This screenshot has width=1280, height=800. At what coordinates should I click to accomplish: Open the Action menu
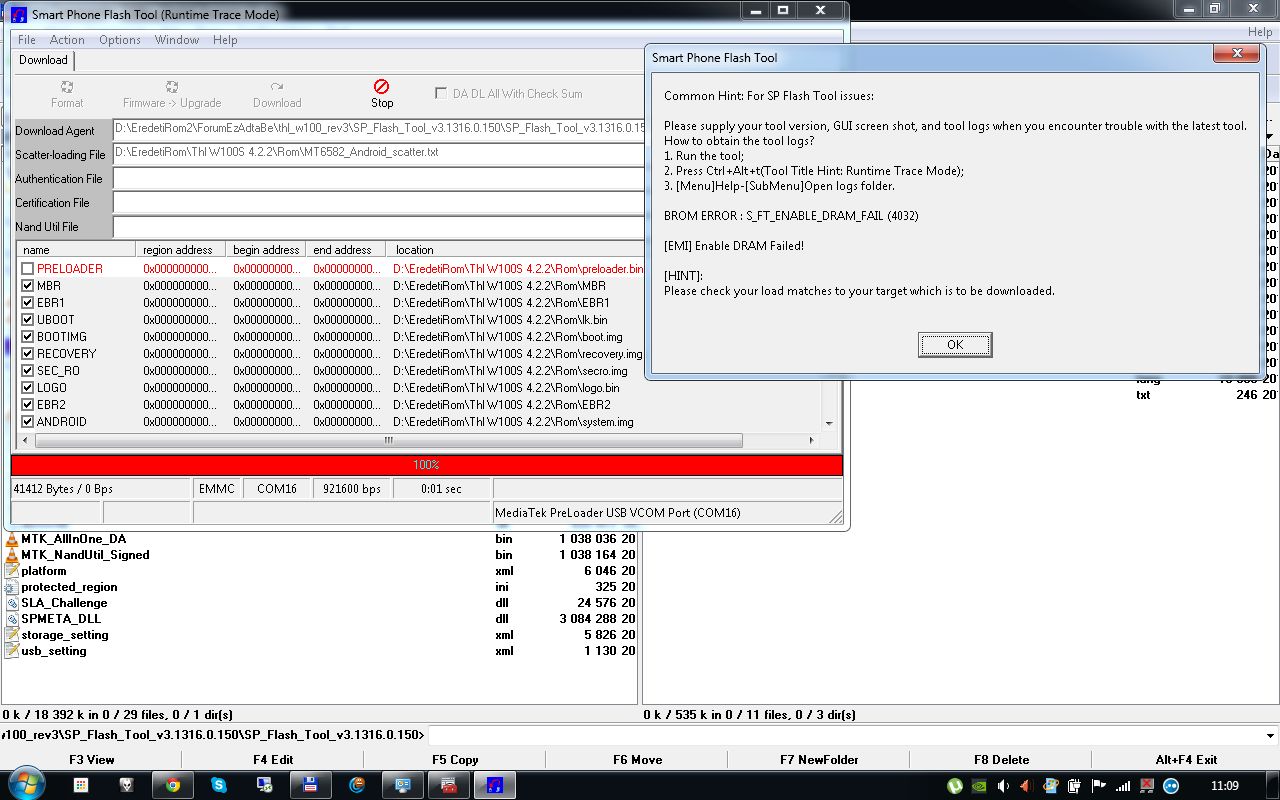pyautogui.click(x=67, y=40)
